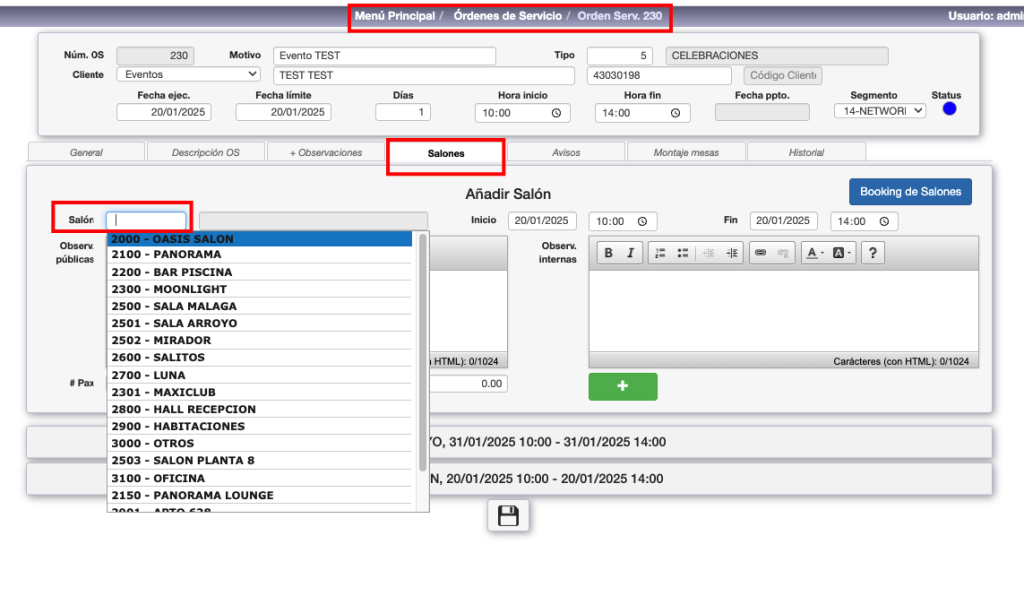The image size is (1024, 596).
Task: Click the blue Status indicator circle
Action: 948,109
